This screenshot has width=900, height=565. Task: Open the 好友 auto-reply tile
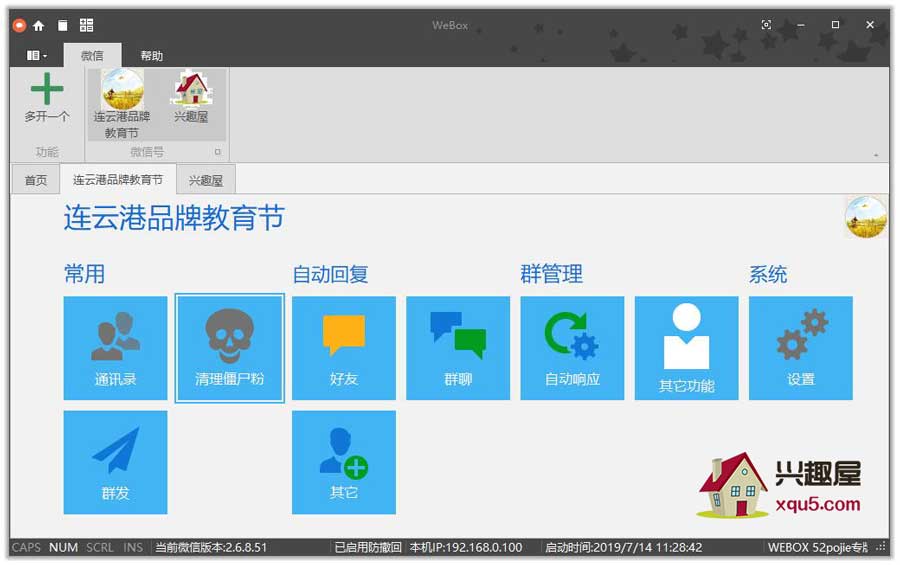tap(344, 348)
